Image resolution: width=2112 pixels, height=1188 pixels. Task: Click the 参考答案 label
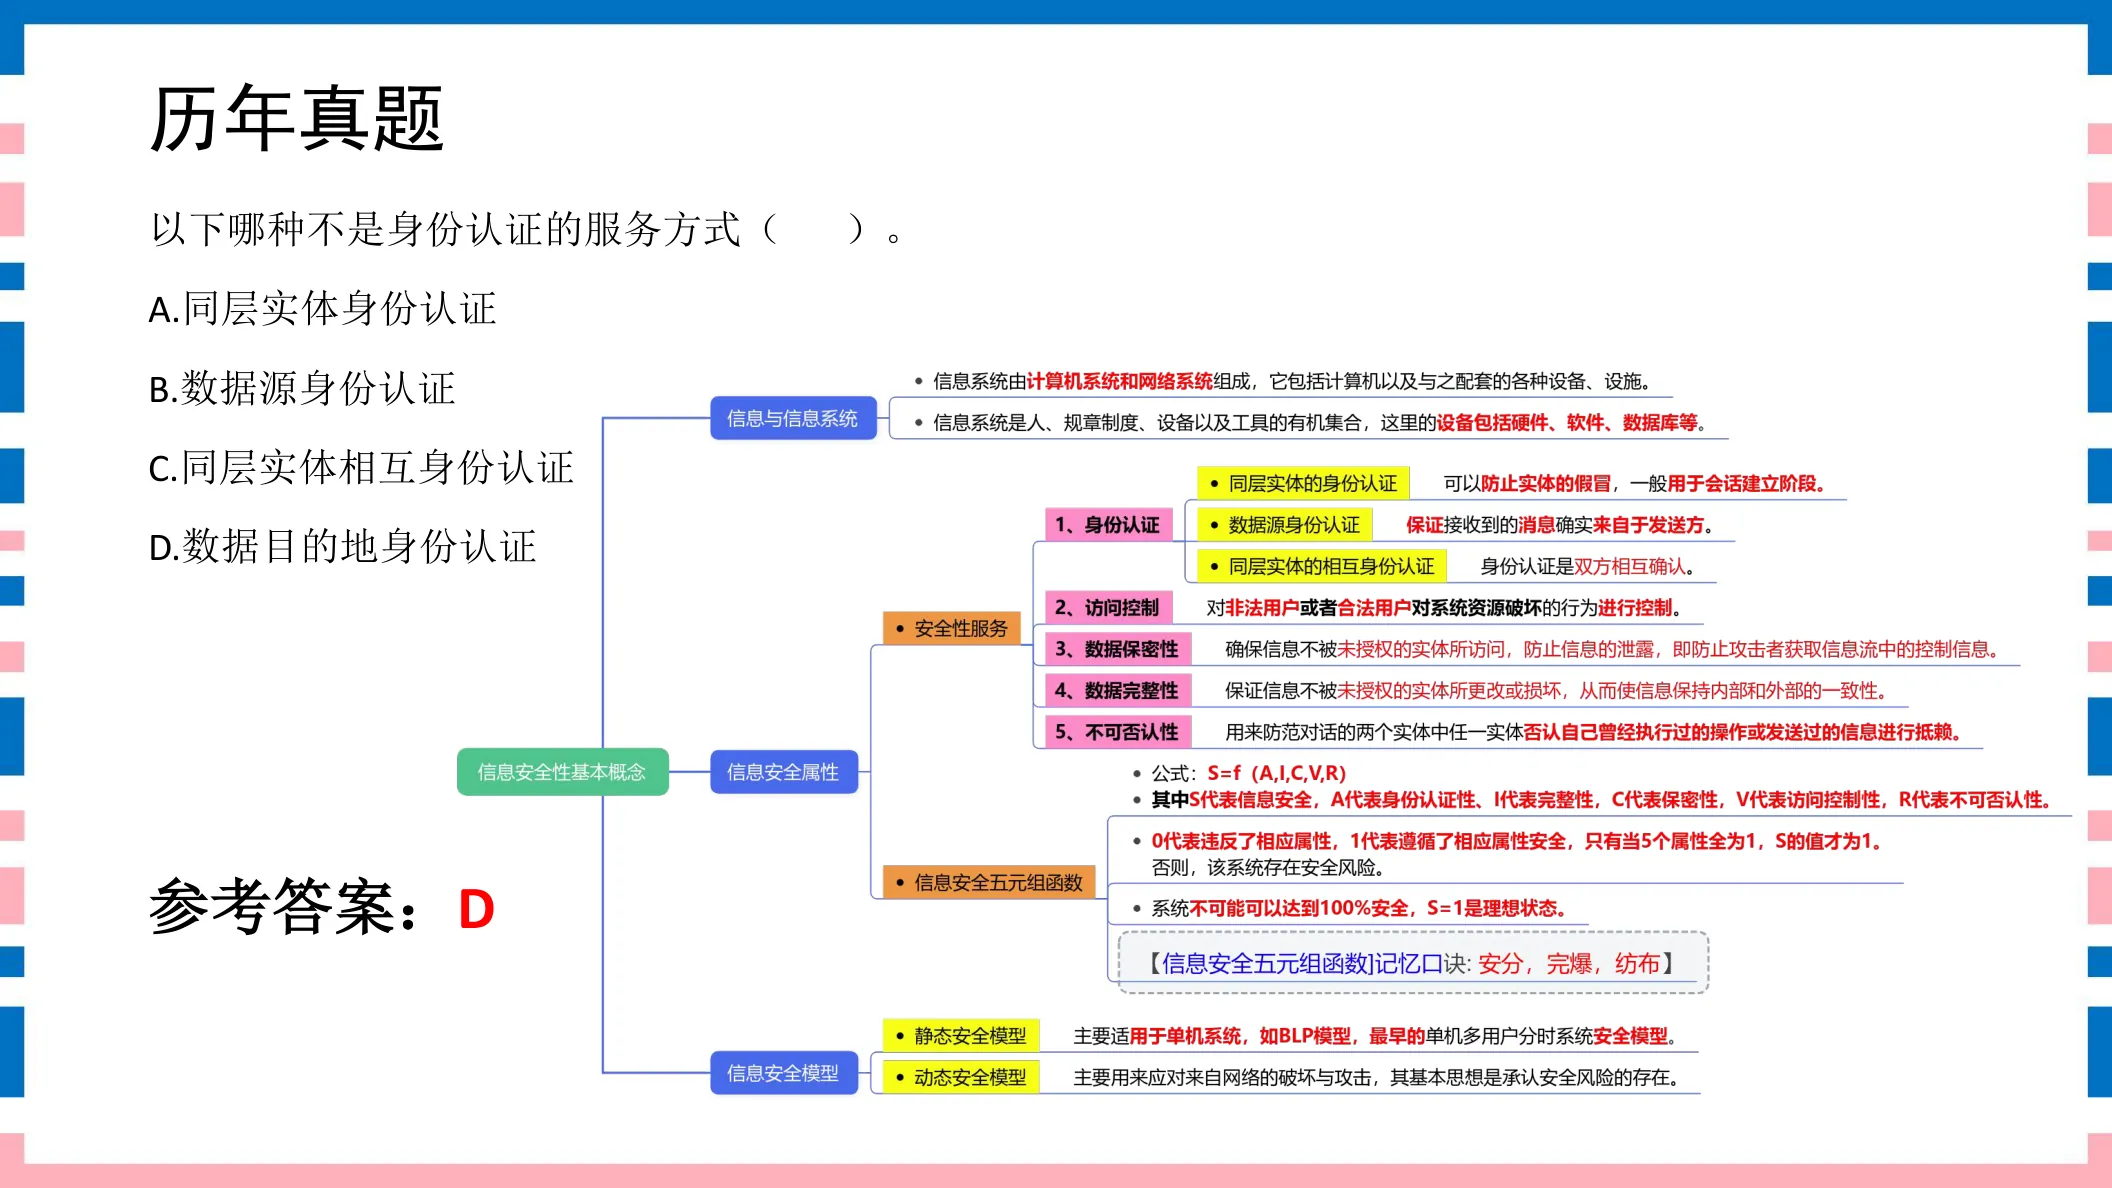pos(285,907)
